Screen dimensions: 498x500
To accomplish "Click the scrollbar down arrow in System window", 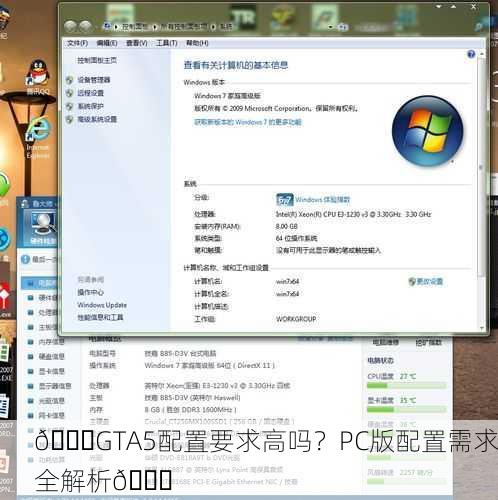I will click(x=482, y=328).
